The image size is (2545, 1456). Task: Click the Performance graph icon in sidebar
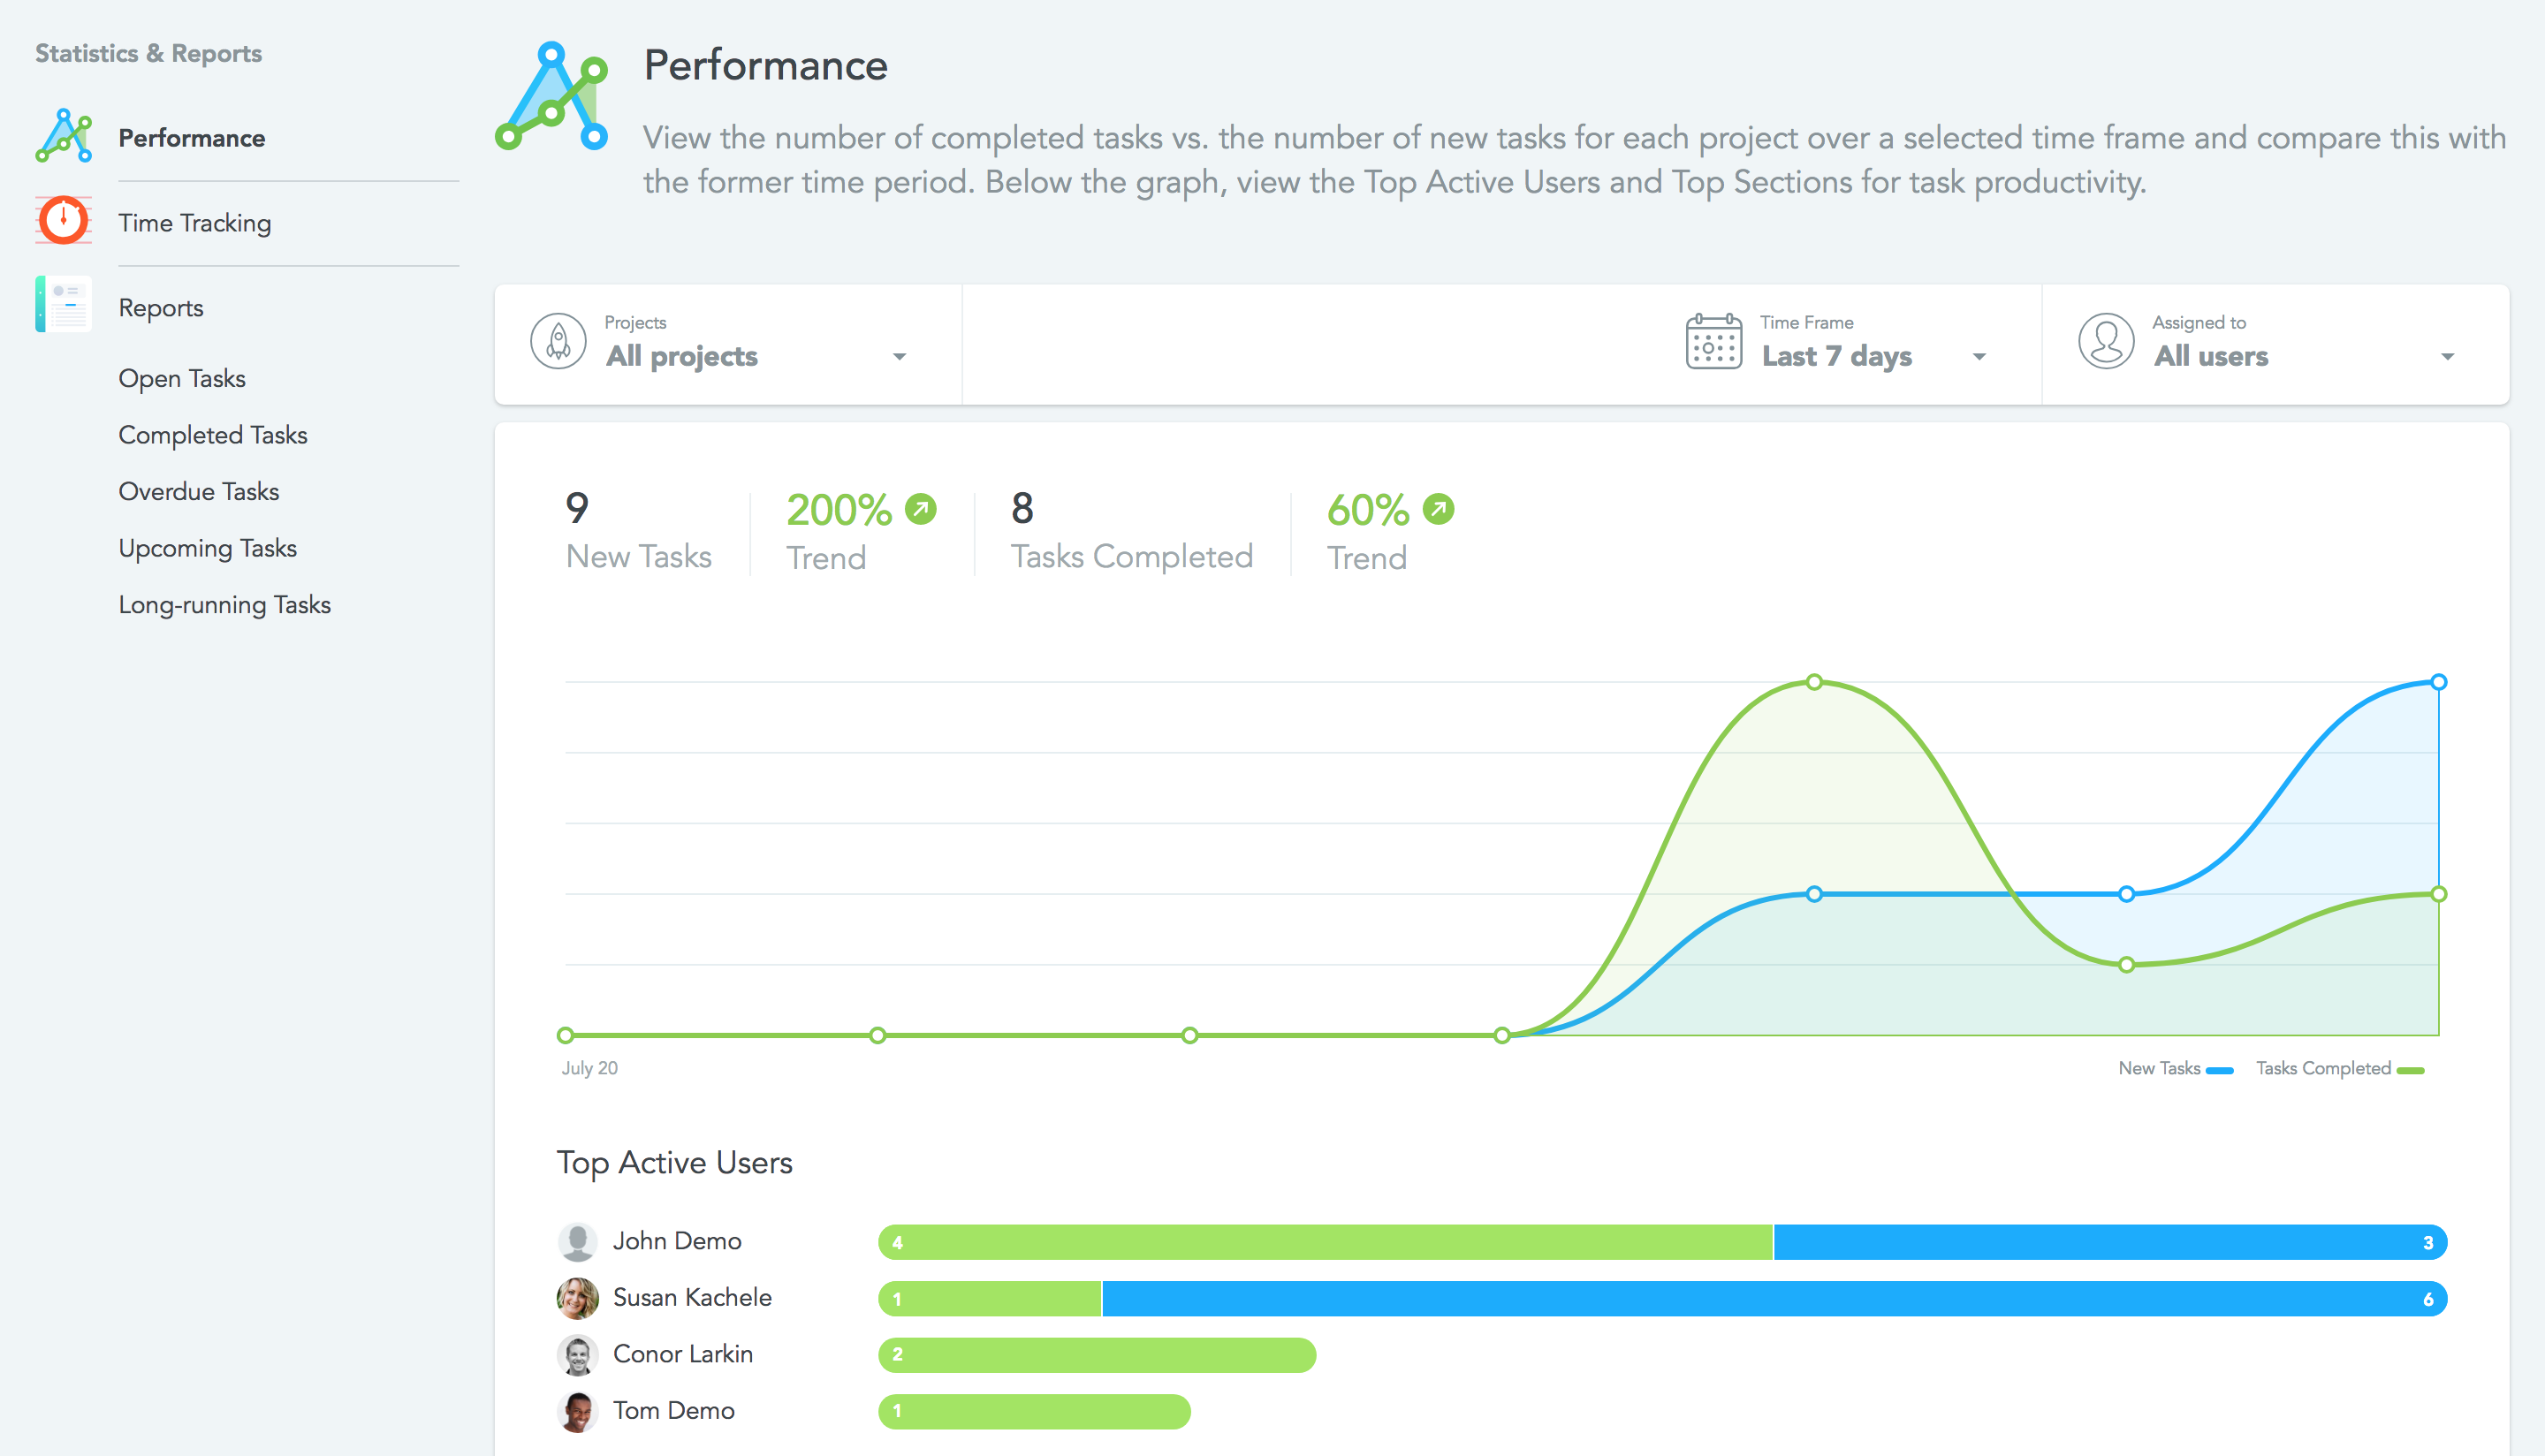(x=63, y=137)
